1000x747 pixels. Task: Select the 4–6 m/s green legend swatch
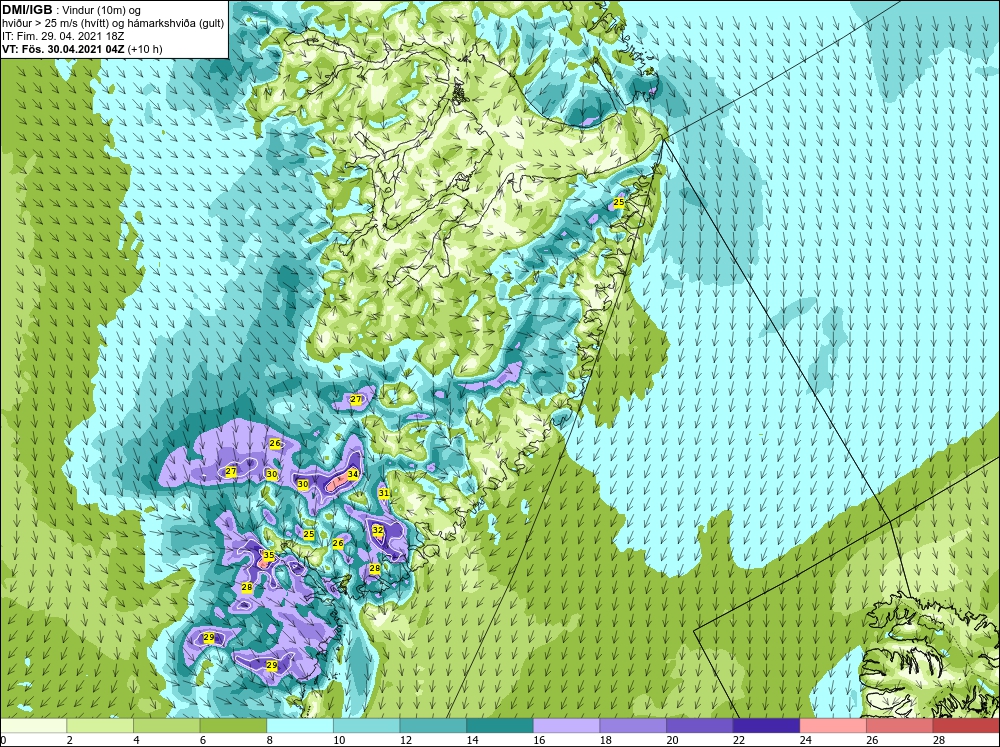pos(166,725)
